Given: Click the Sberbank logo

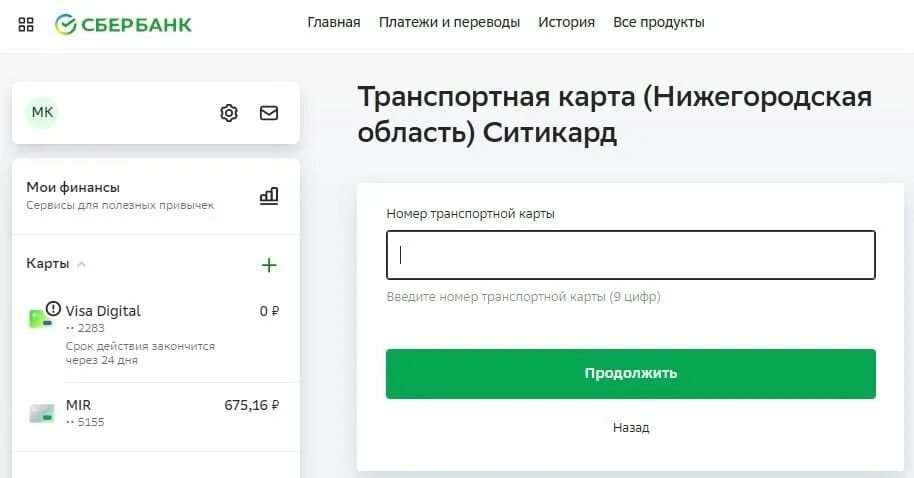Looking at the screenshot, I should coord(123,24).
